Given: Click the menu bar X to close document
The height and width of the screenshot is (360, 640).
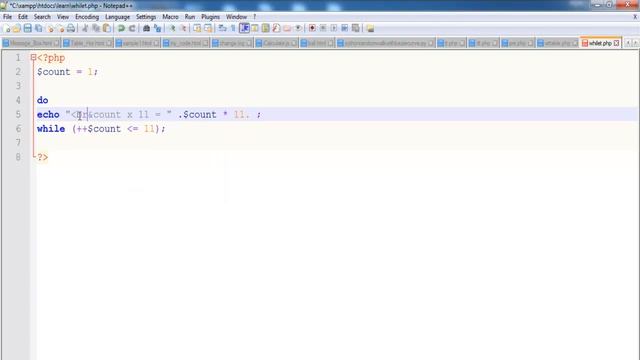Looking at the screenshot, I should 635,17.
